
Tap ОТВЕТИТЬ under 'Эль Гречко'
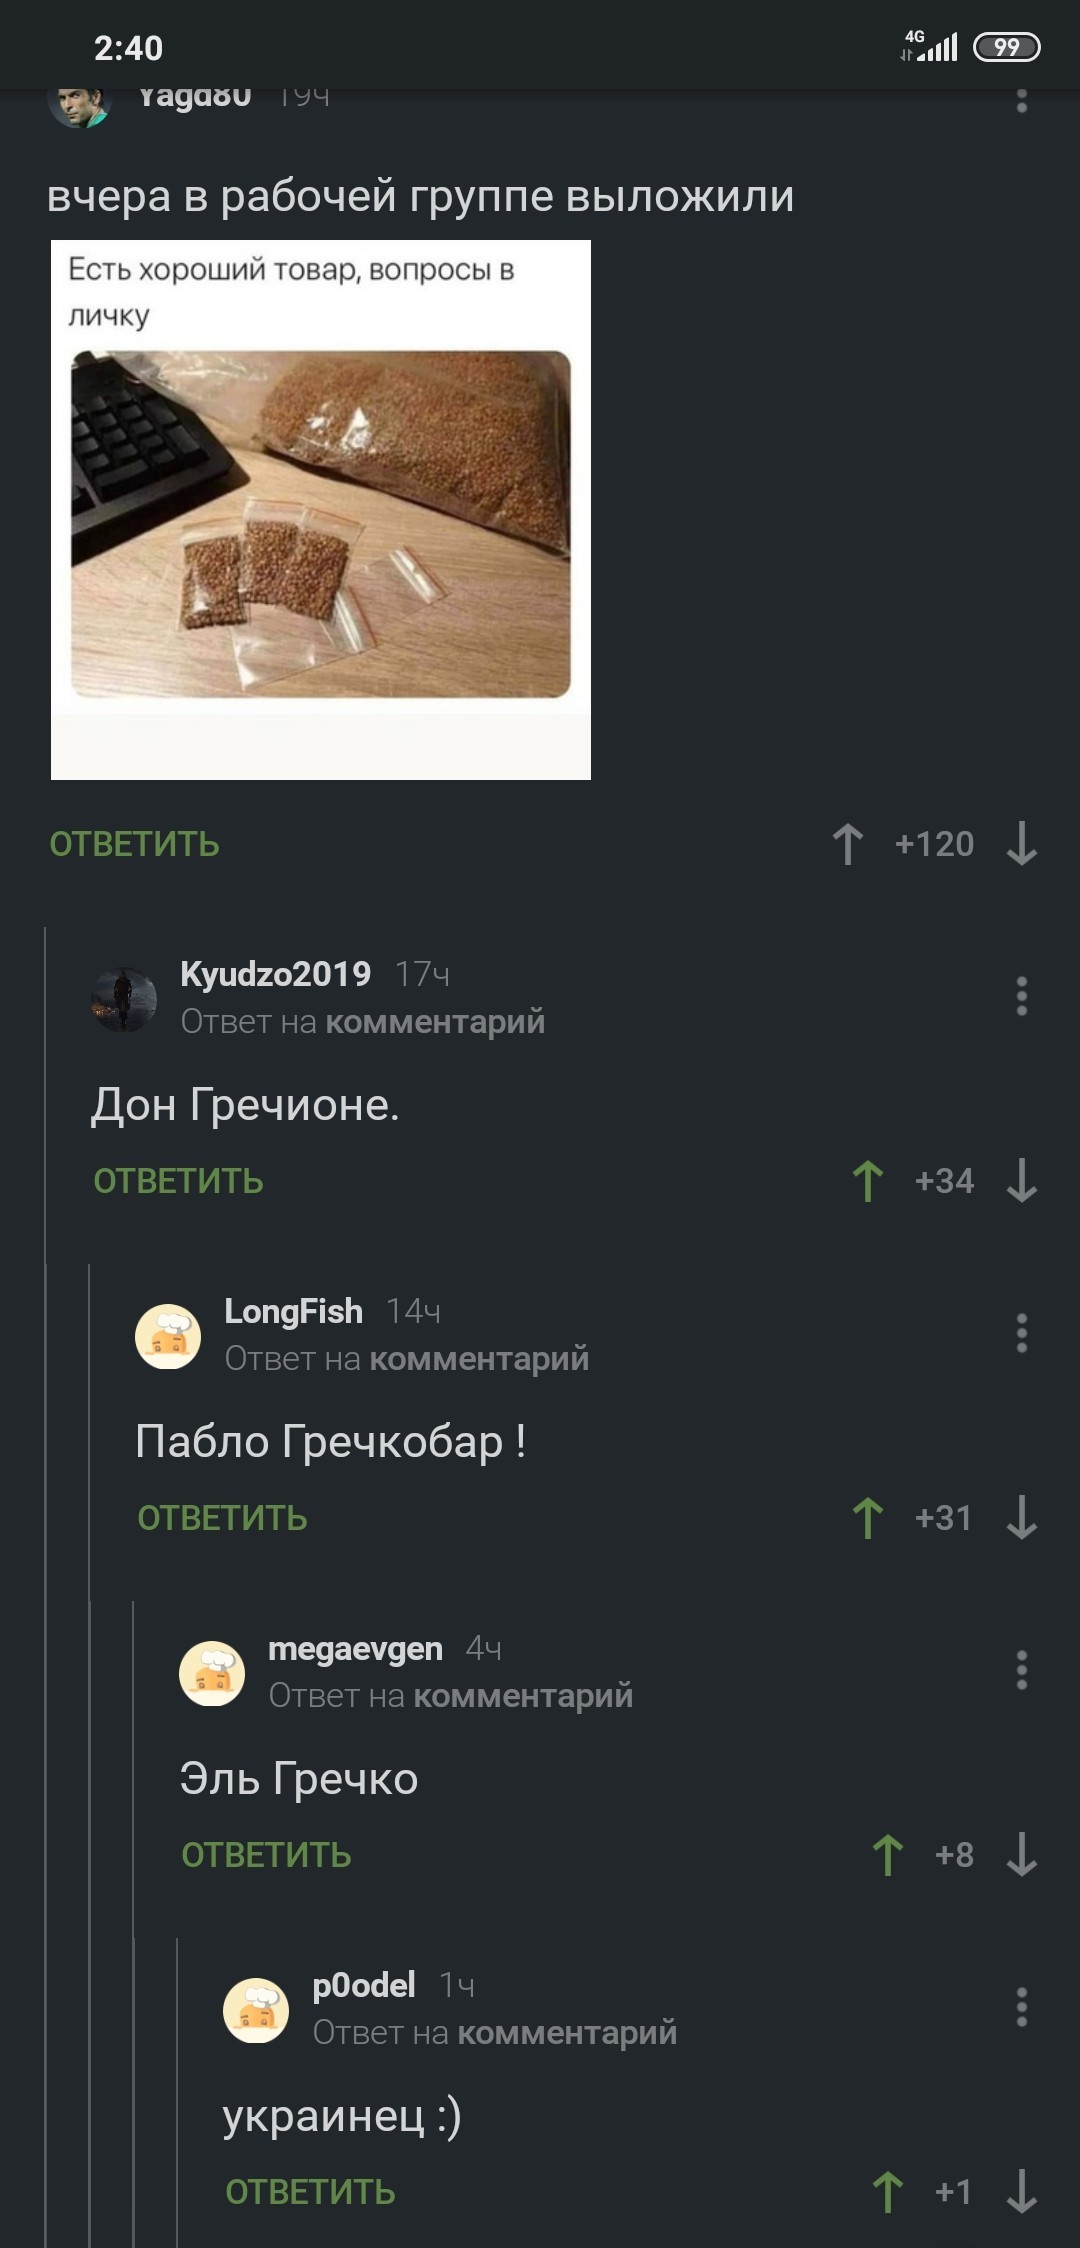pos(266,1856)
